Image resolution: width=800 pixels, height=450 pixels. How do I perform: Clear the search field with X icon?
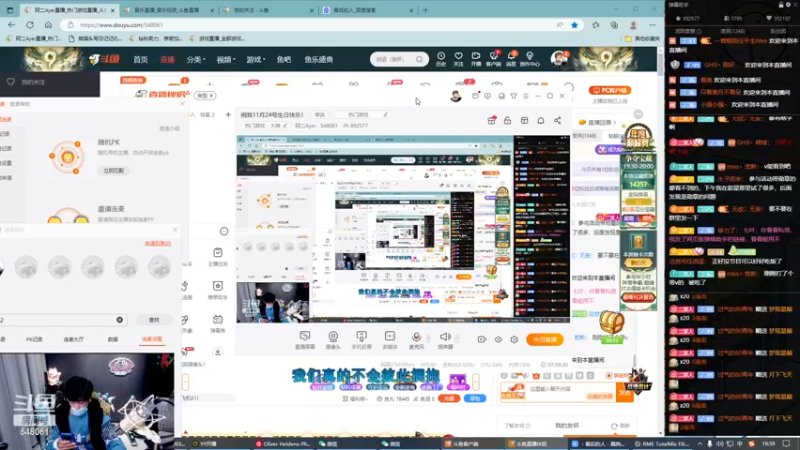(119, 320)
